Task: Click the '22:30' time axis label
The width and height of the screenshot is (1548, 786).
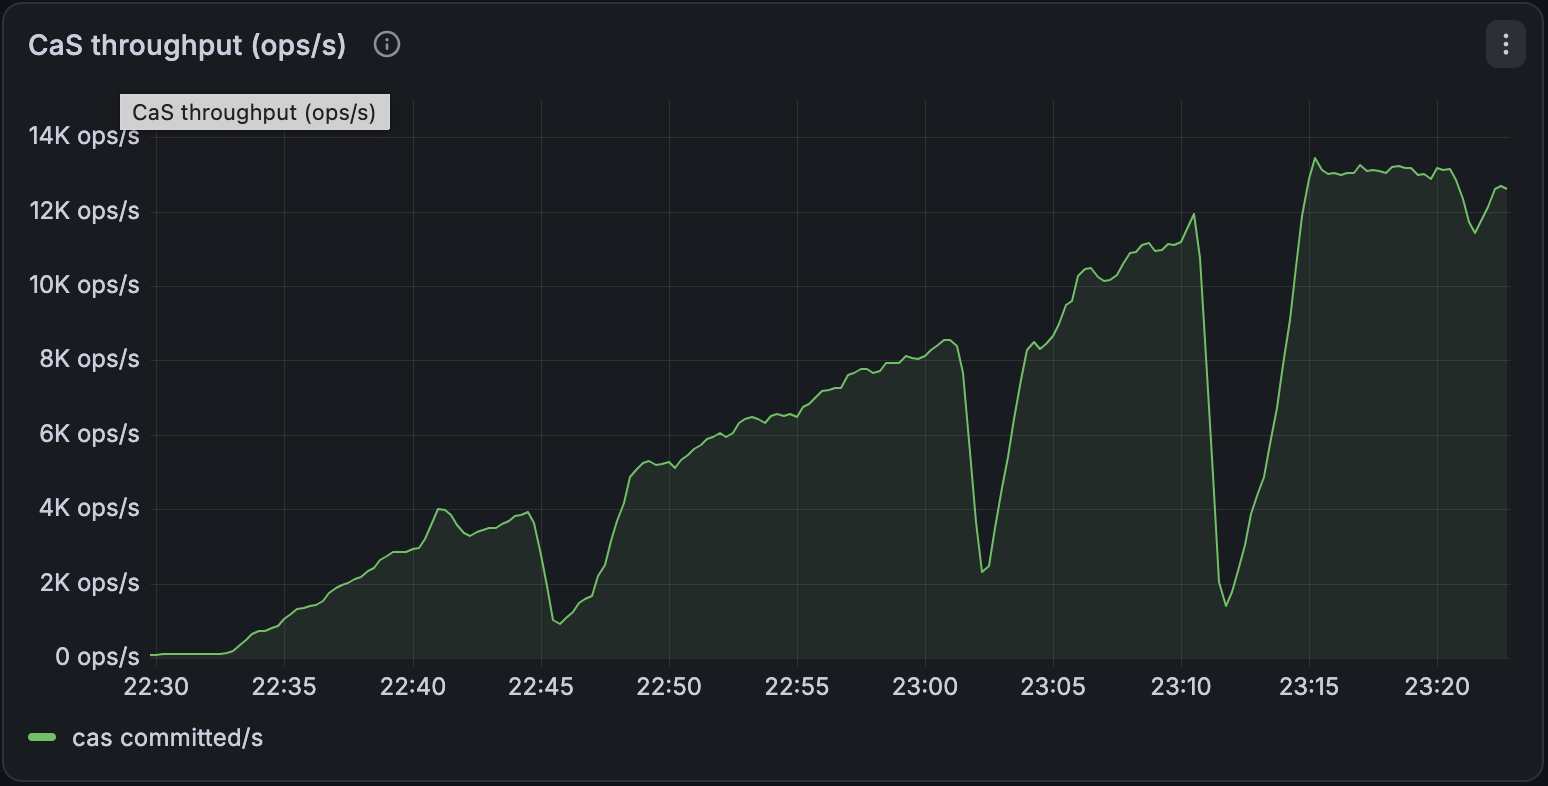Action: click(156, 687)
